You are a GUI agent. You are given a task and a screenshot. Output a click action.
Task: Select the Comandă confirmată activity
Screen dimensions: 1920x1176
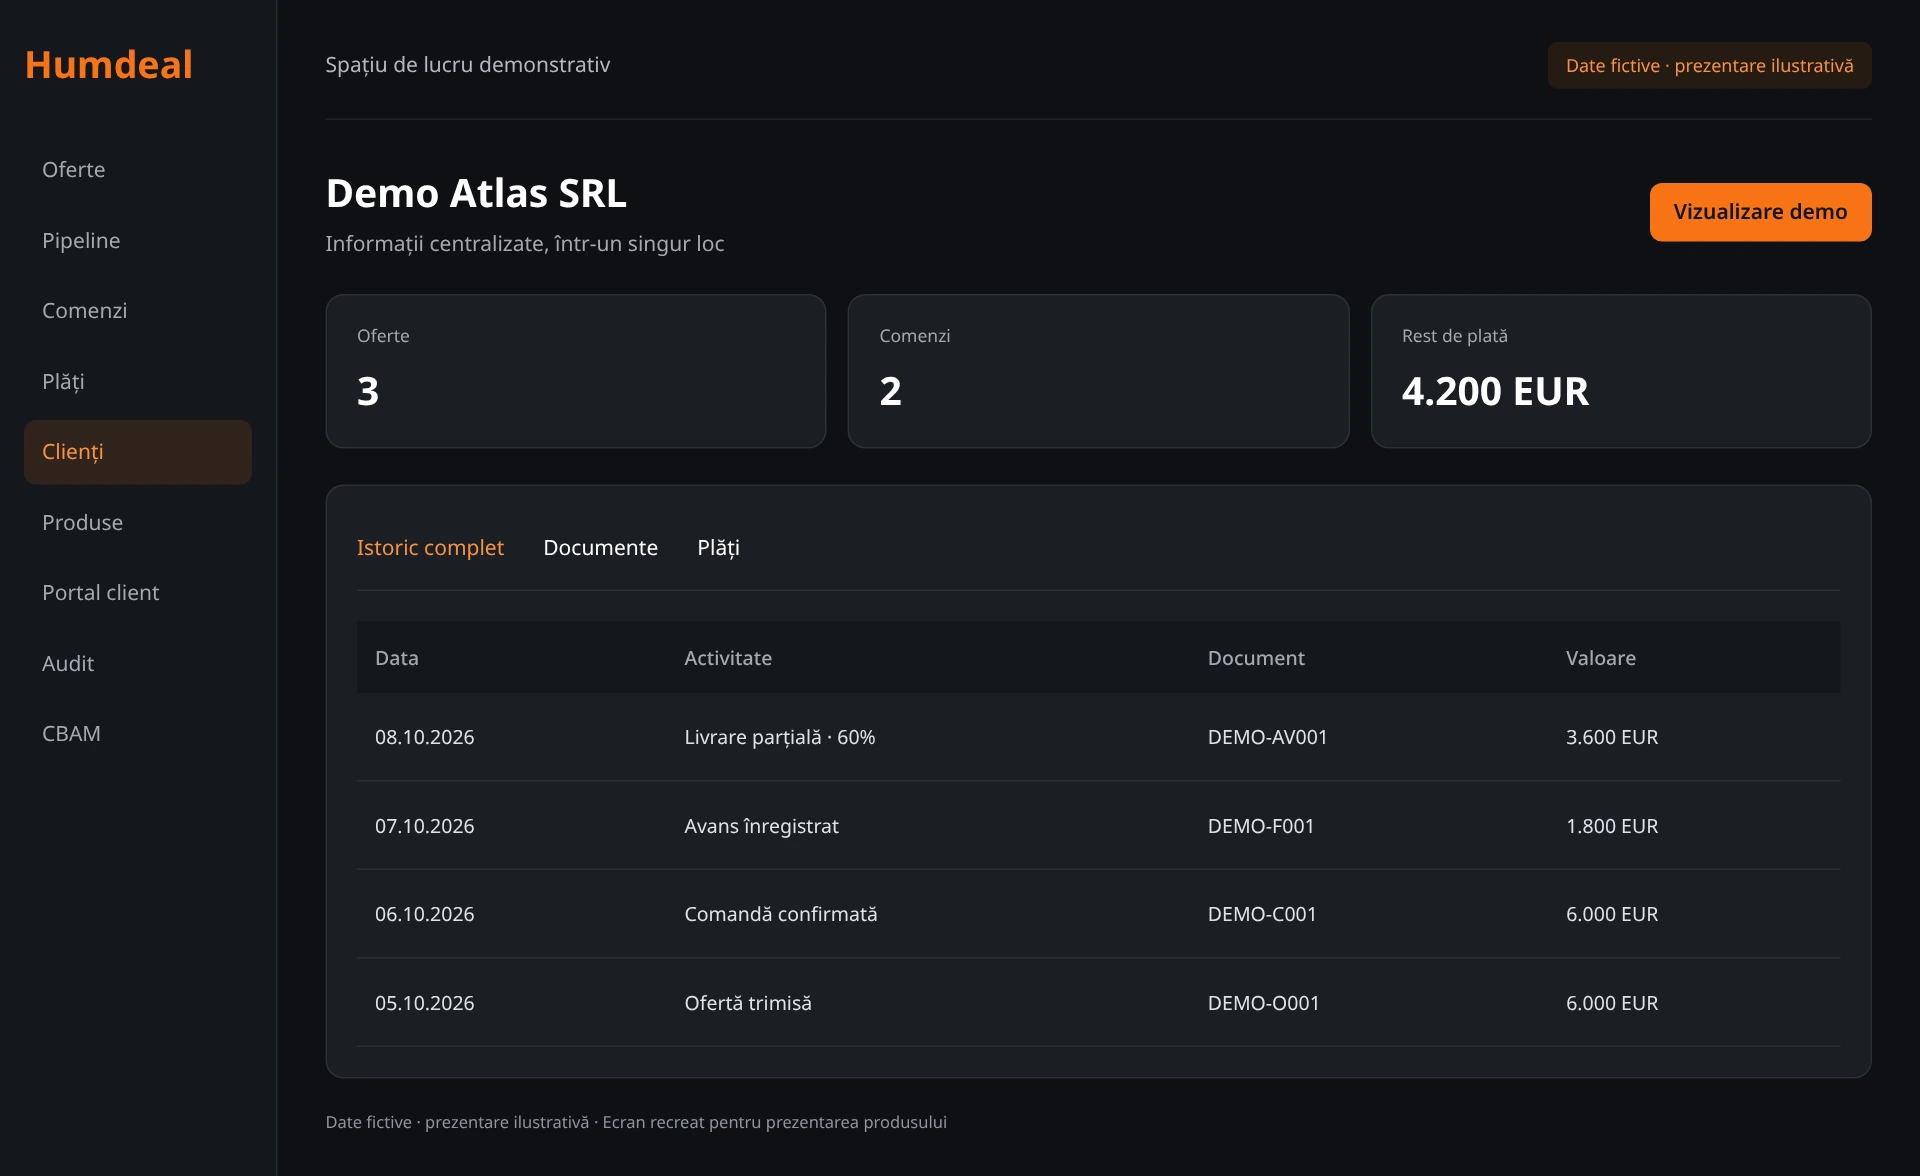[x=781, y=914]
